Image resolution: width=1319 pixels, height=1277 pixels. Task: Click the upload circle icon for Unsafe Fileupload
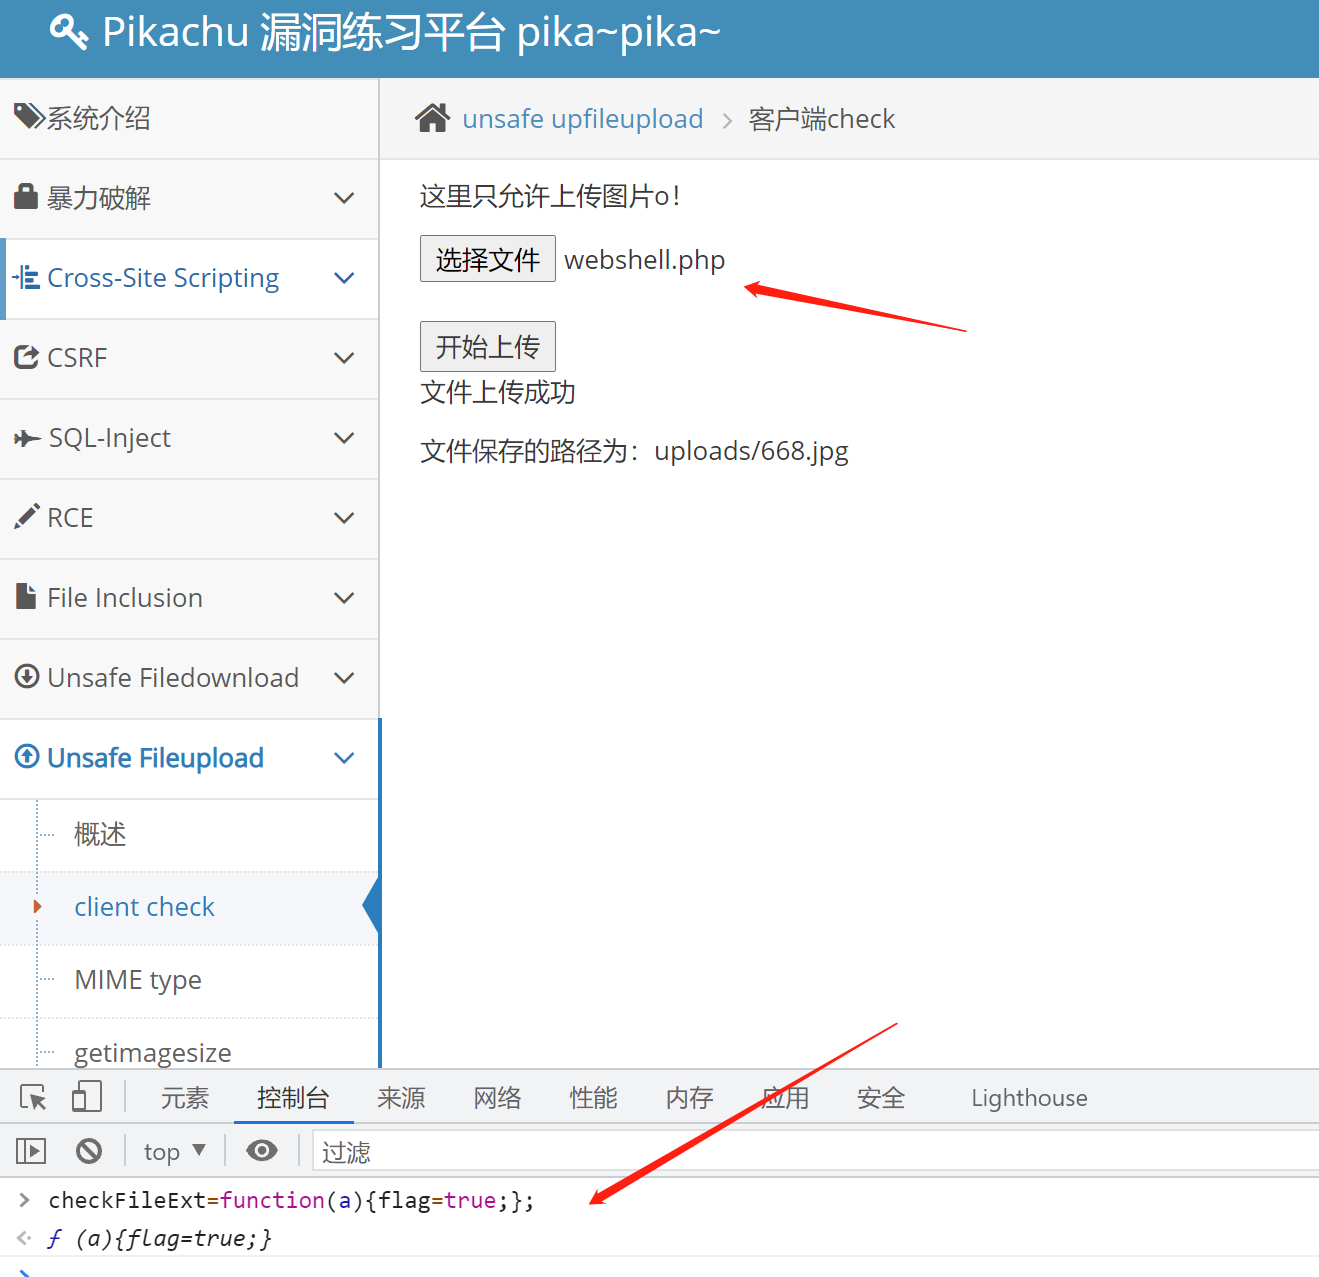click(27, 756)
